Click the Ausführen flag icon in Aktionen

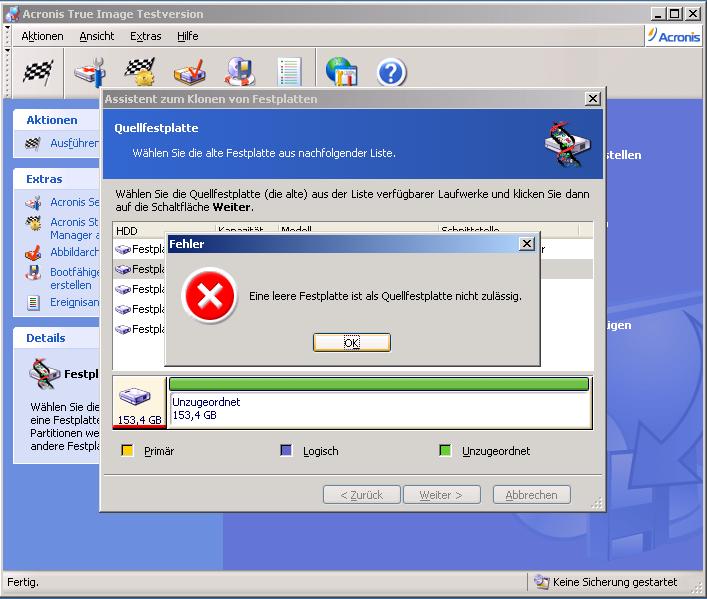[33, 144]
